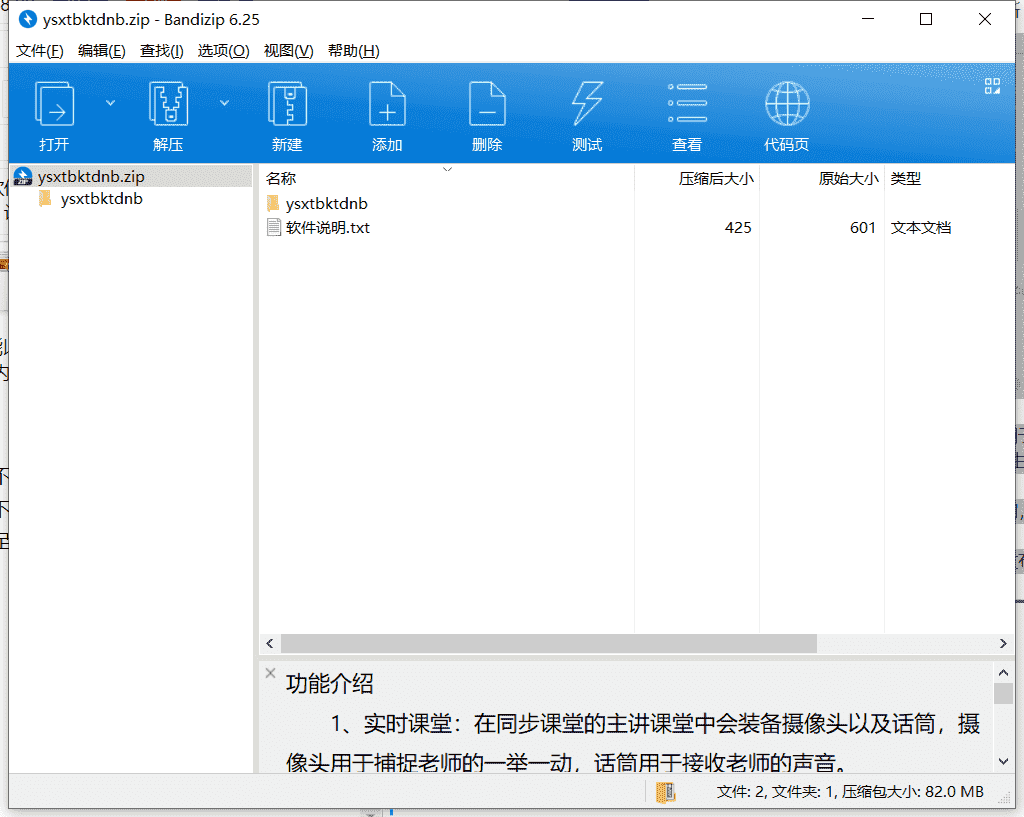
Task: Click preview pane scroll up arrow
Action: [1003, 672]
